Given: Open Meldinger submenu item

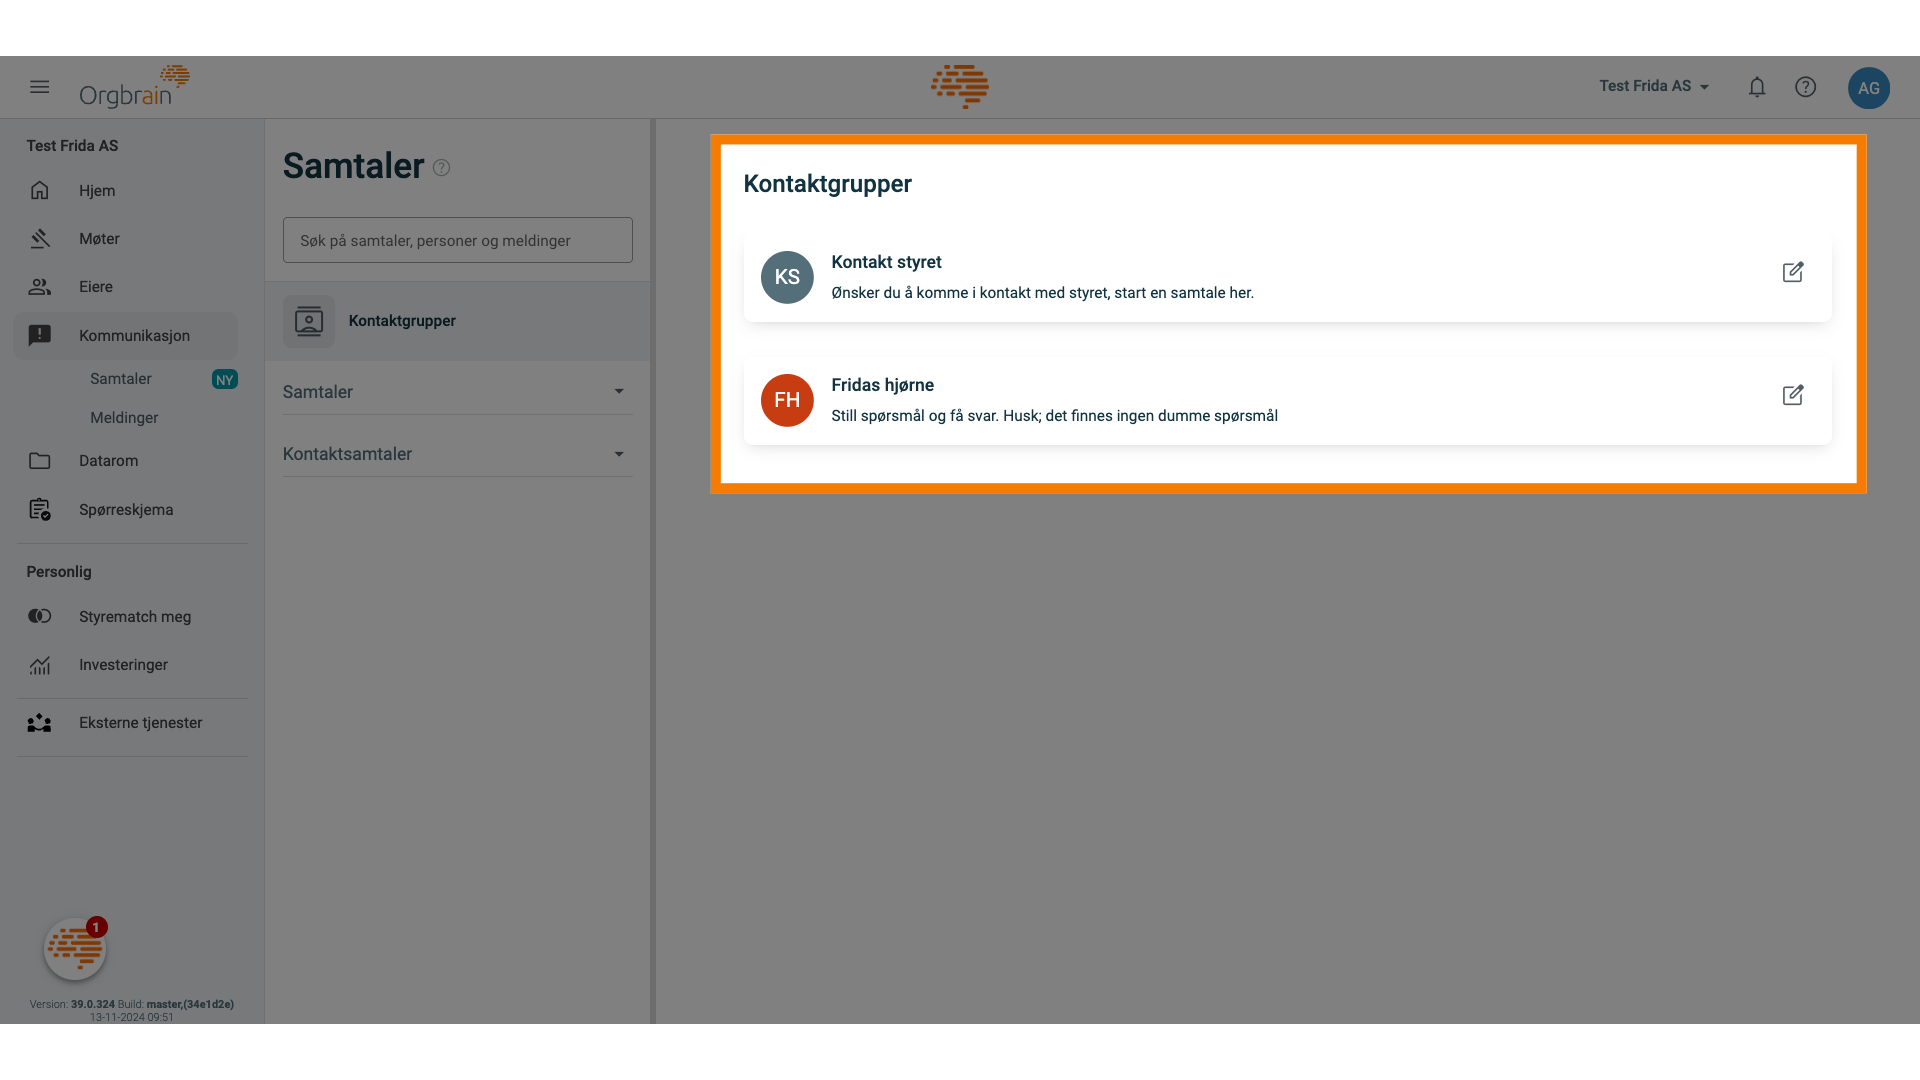Looking at the screenshot, I should coord(126,418).
